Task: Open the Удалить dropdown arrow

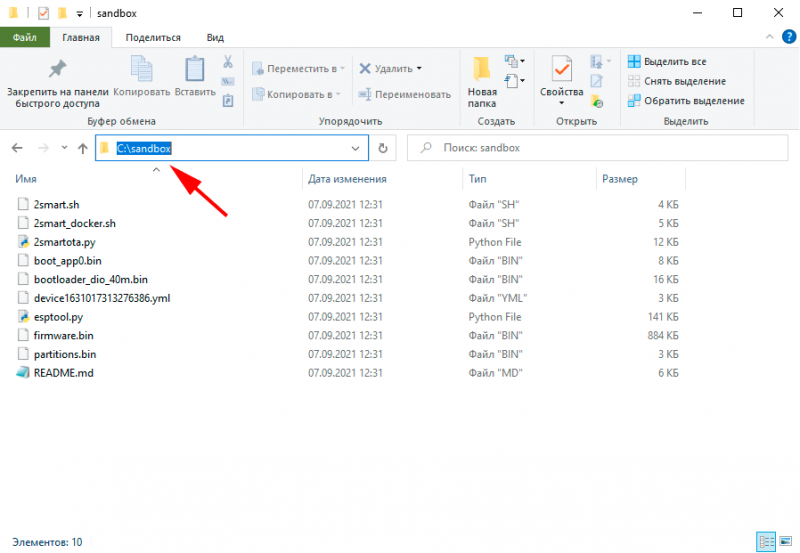Action: 419,68
